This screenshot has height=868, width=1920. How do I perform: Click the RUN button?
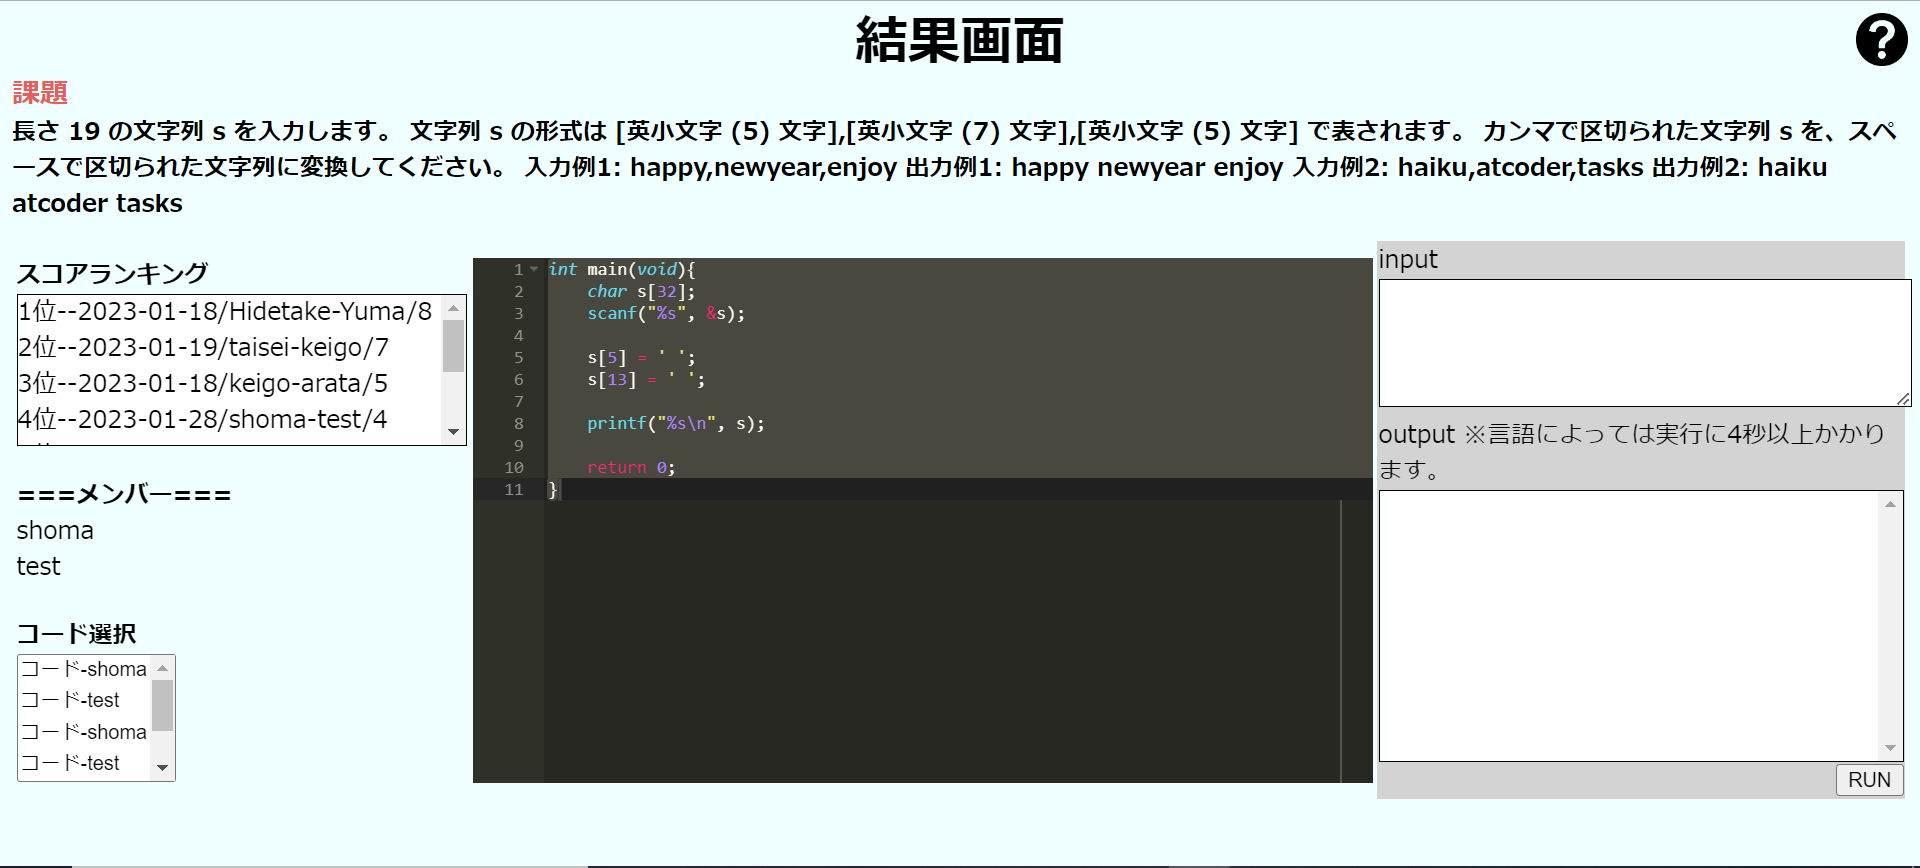click(x=1869, y=780)
